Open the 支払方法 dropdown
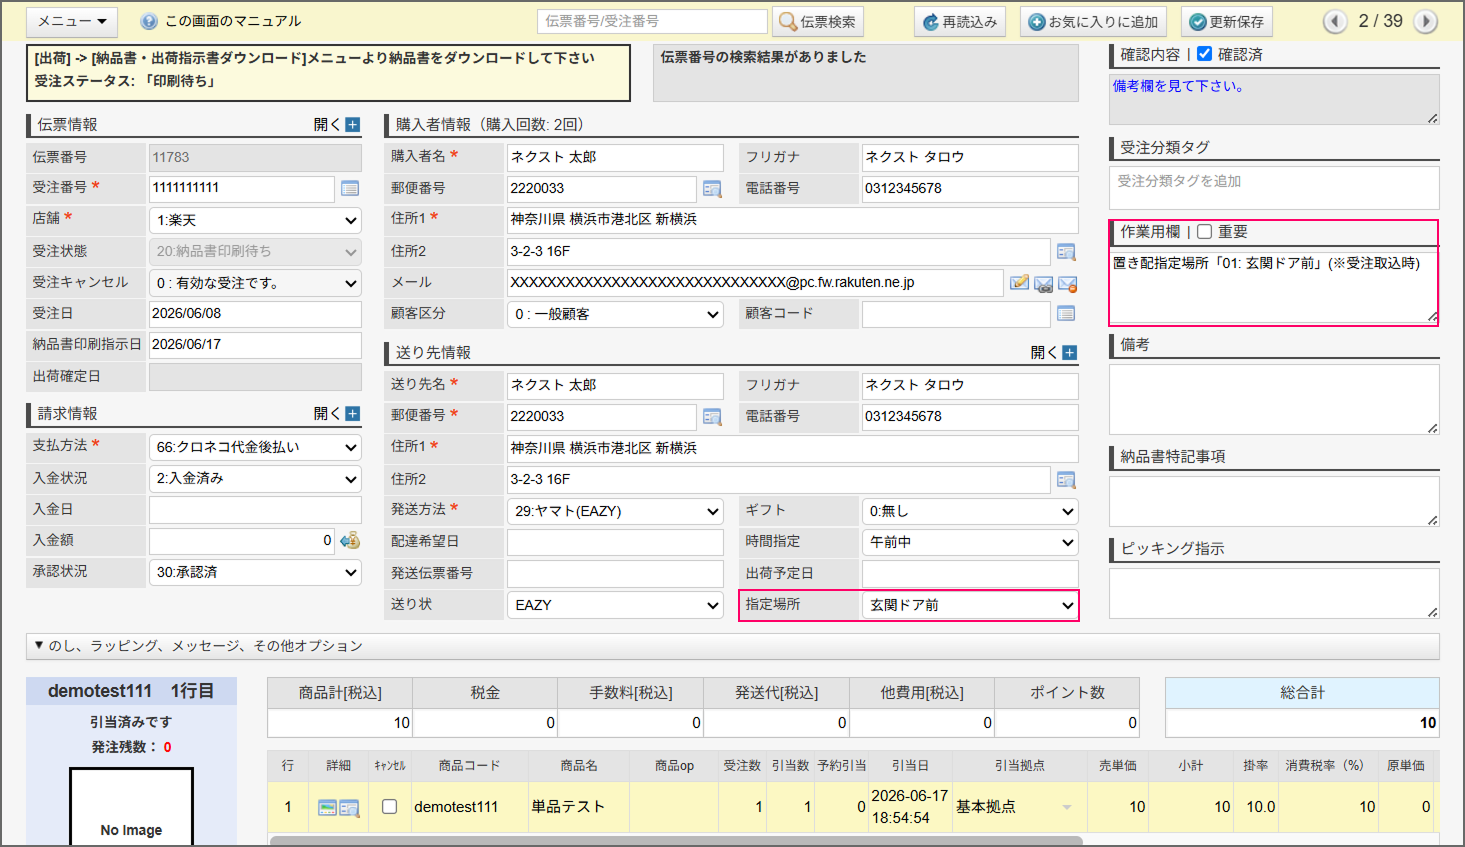 click(x=256, y=447)
